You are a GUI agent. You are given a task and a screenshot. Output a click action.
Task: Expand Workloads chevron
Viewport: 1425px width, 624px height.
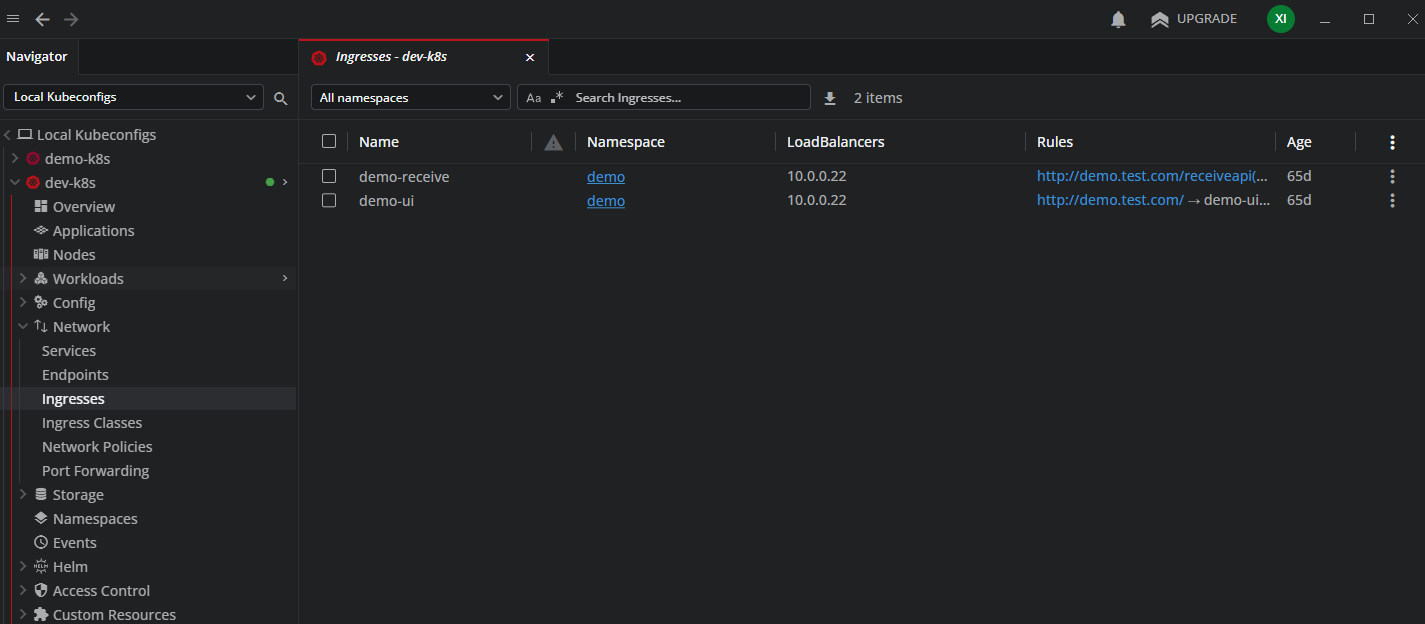point(23,279)
